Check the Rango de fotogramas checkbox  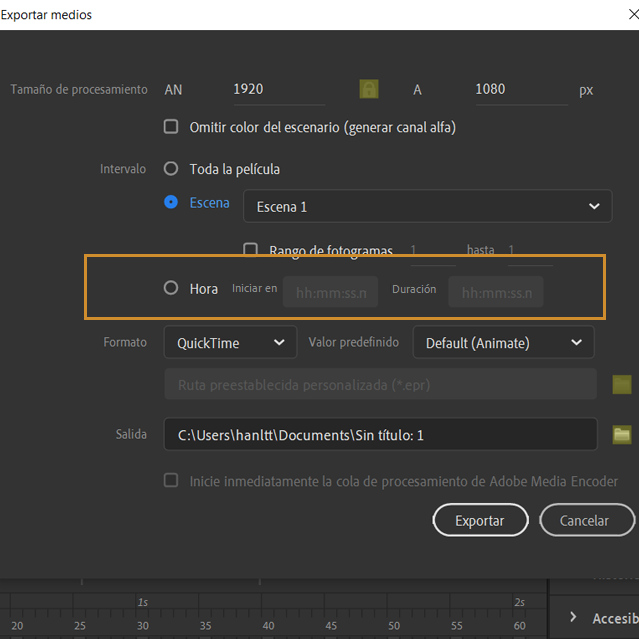pyautogui.click(x=251, y=250)
